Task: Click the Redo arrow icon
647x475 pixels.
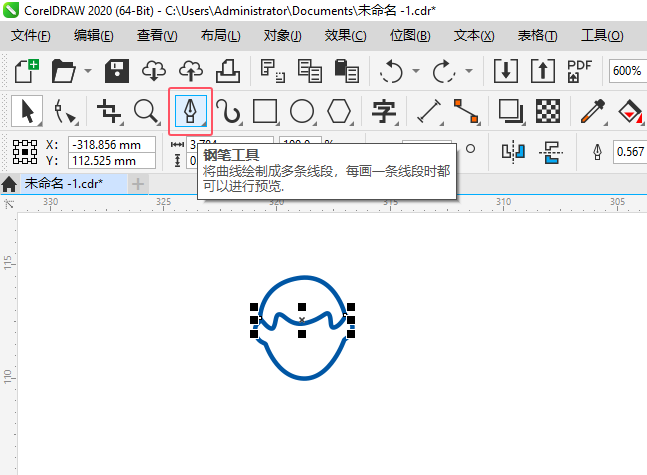Action: click(x=444, y=71)
